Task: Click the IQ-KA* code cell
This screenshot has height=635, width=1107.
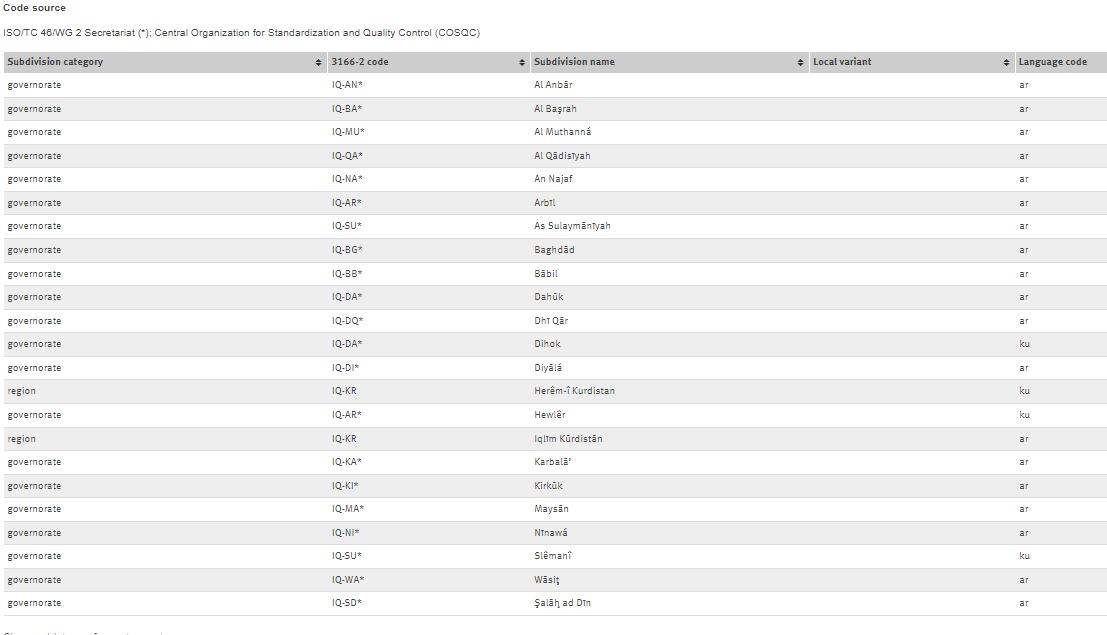Action: point(347,462)
